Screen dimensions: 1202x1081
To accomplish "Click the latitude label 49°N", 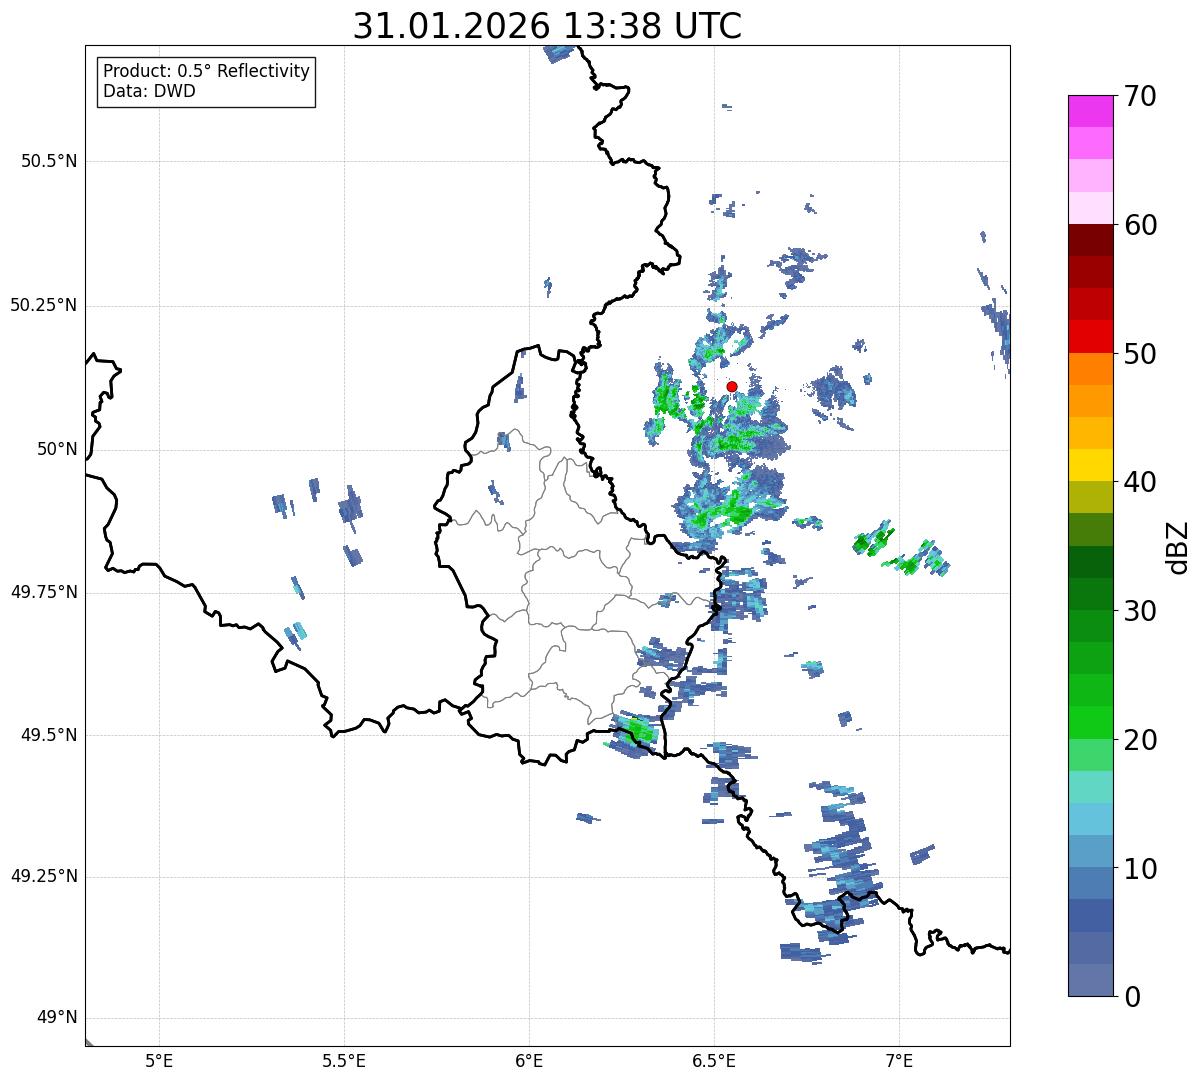I will 57,1018.
